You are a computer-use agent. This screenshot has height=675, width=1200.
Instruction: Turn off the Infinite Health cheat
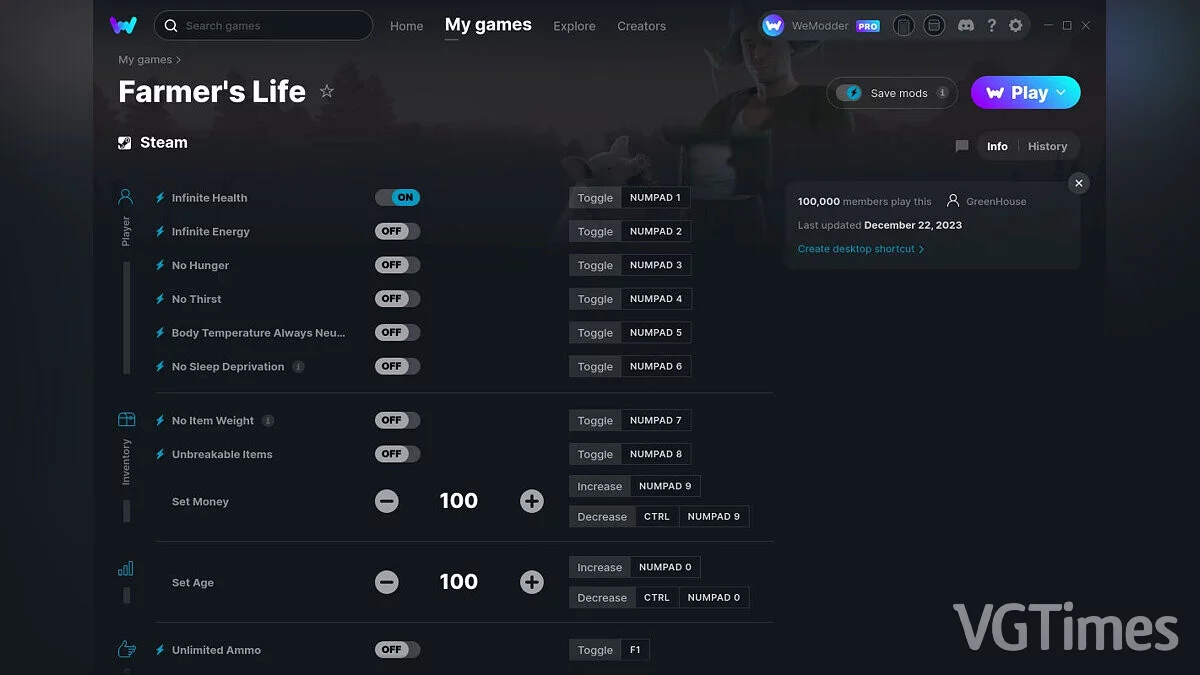tap(398, 197)
